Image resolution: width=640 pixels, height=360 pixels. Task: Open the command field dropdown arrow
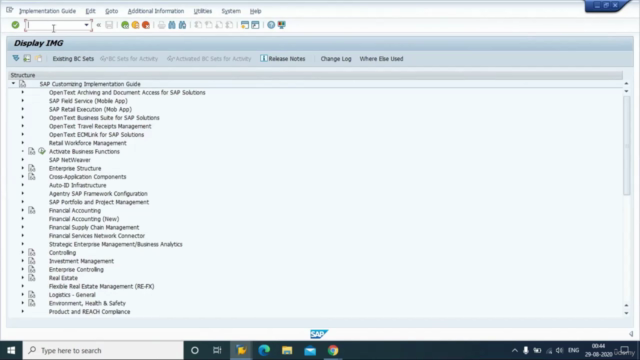click(87, 25)
